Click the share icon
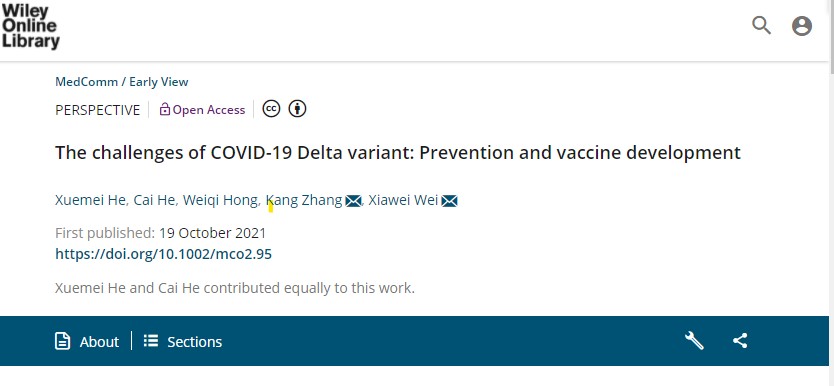The image size is (834, 386). (x=740, y=340)
